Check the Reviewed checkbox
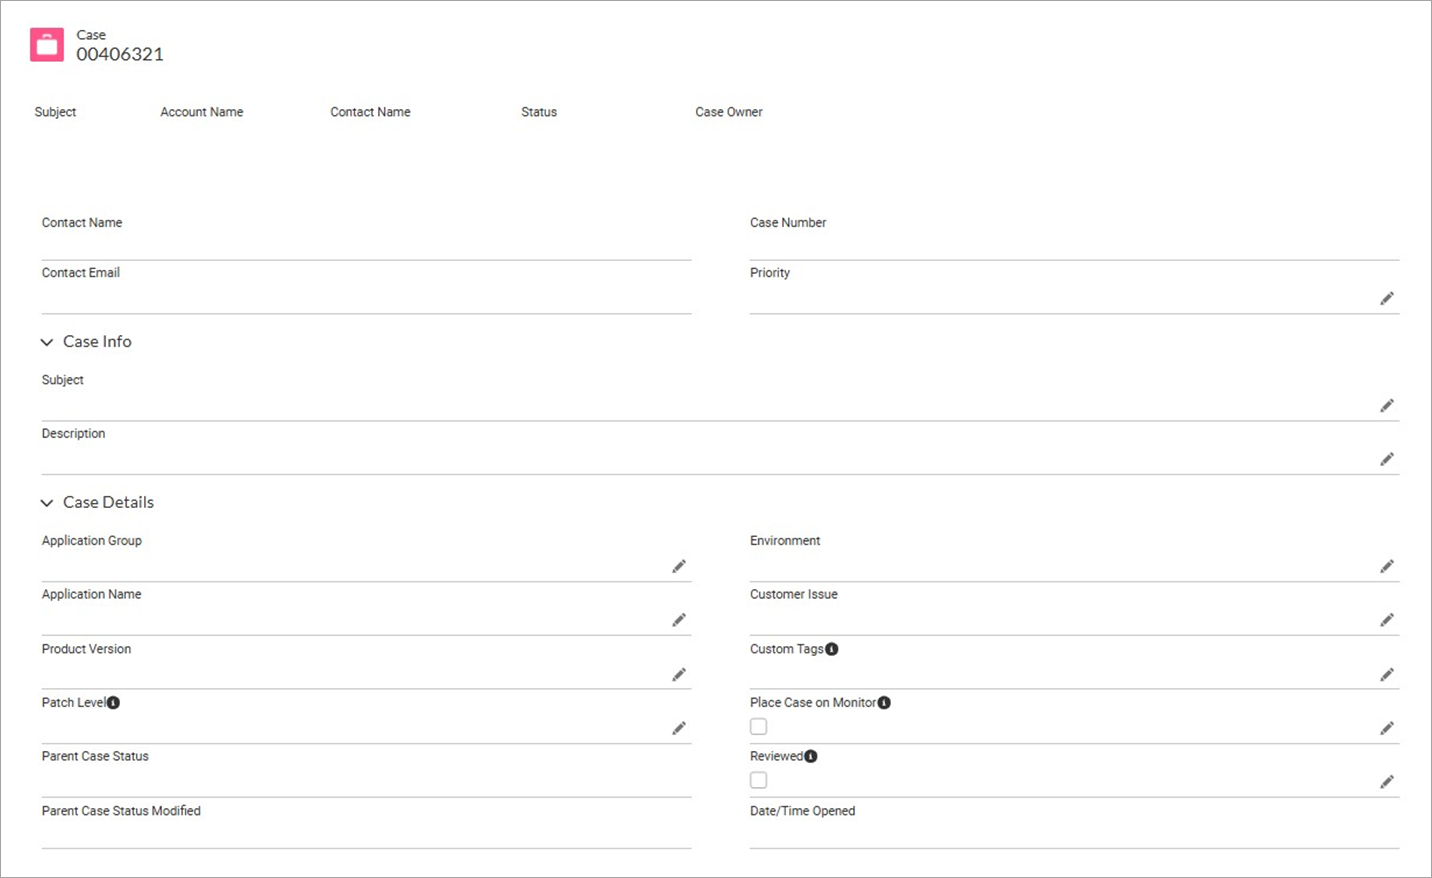 [x=758, y=780]
